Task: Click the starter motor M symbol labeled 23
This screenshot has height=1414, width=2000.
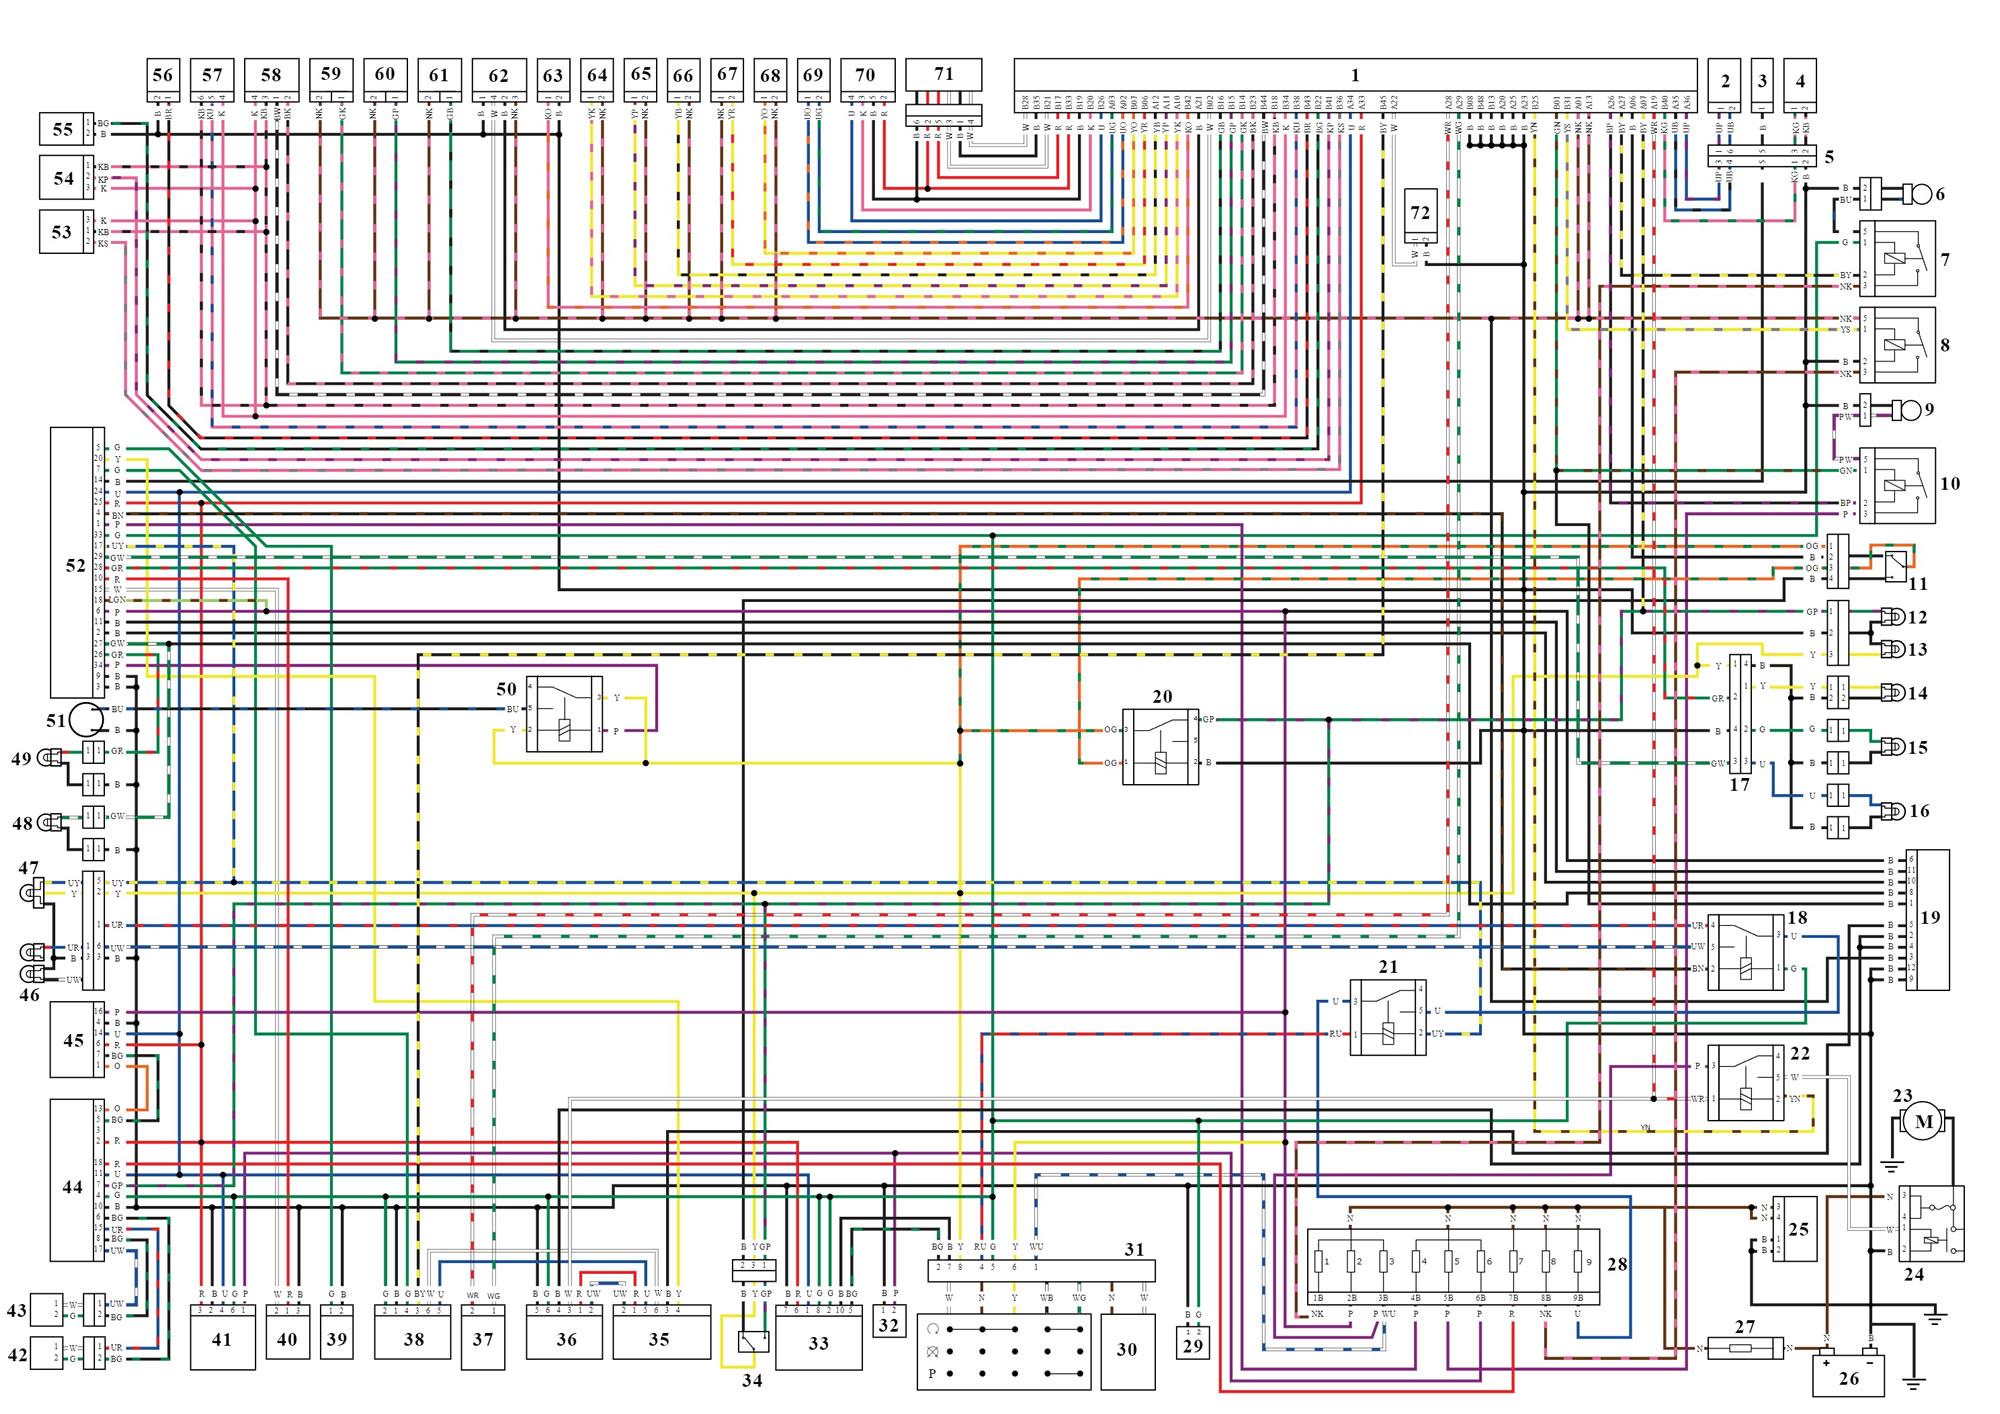Action: 1924,1122
